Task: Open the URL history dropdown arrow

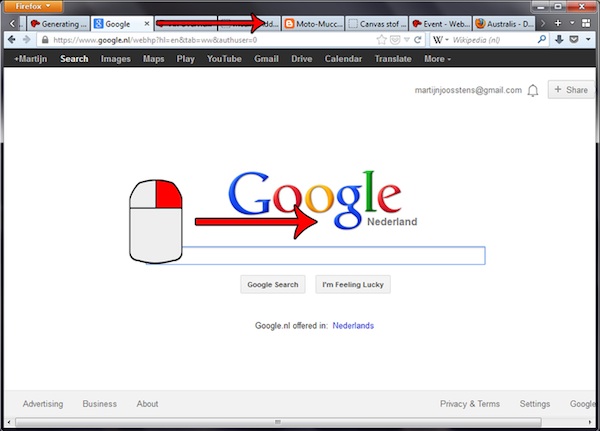Action: coord(407,40)
